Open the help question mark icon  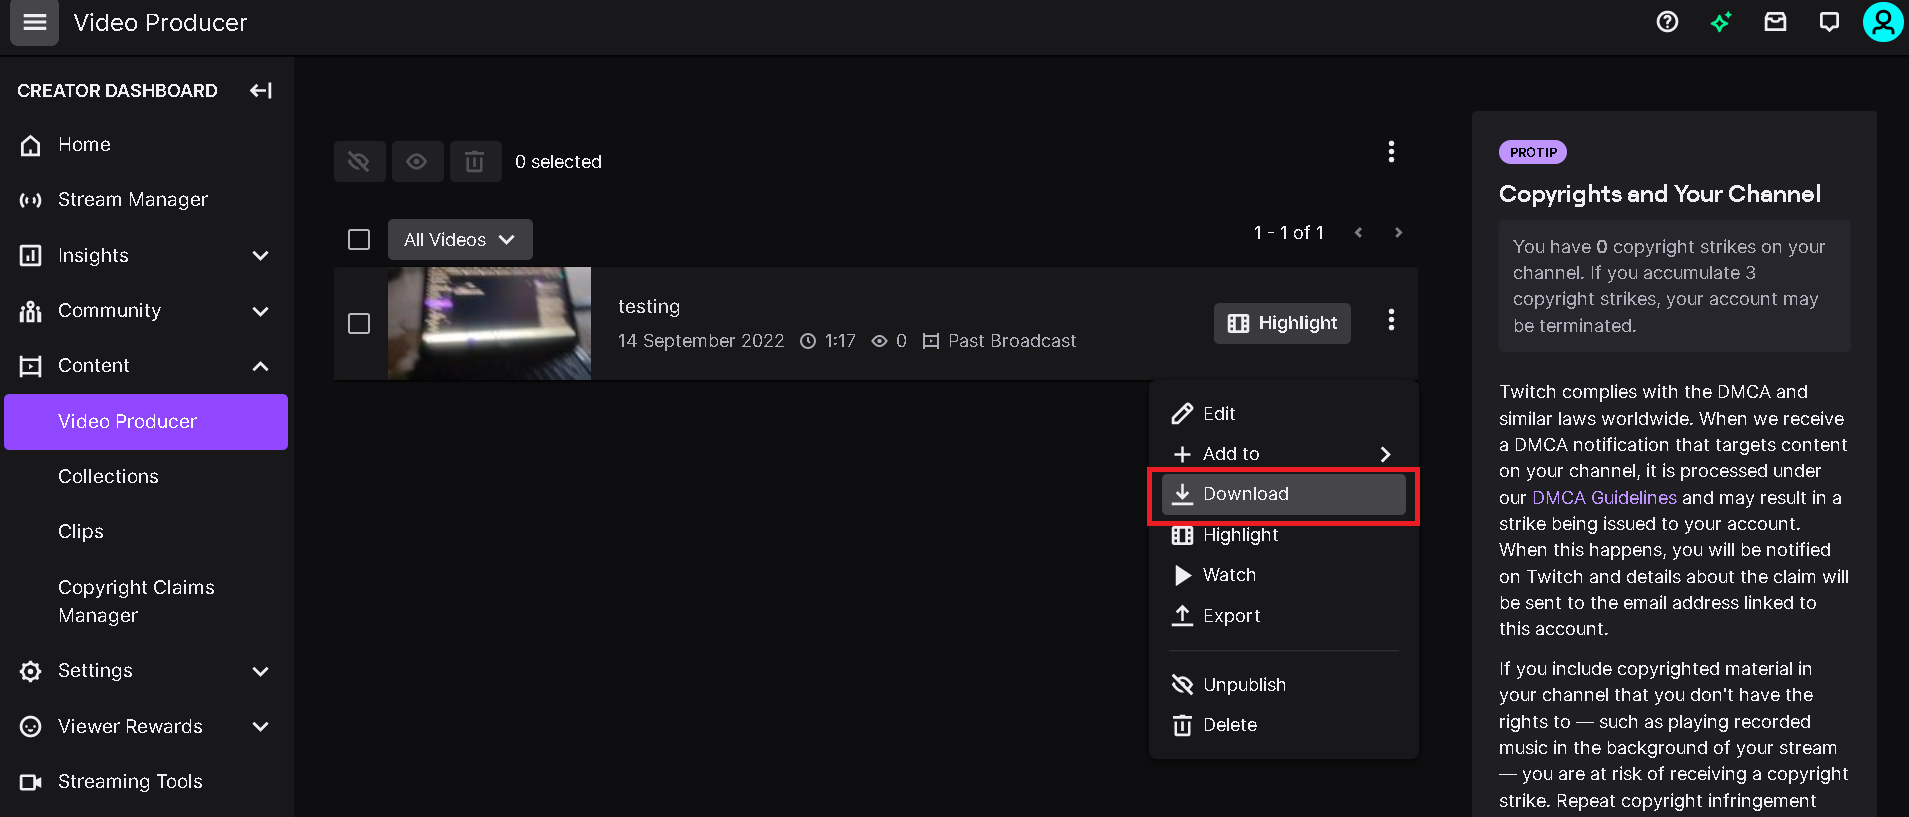(x=1667, y=22)
